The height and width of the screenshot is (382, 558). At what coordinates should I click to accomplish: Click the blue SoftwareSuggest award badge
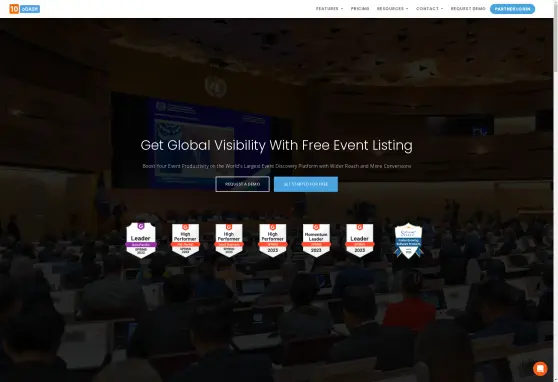(x=409, y=241)
